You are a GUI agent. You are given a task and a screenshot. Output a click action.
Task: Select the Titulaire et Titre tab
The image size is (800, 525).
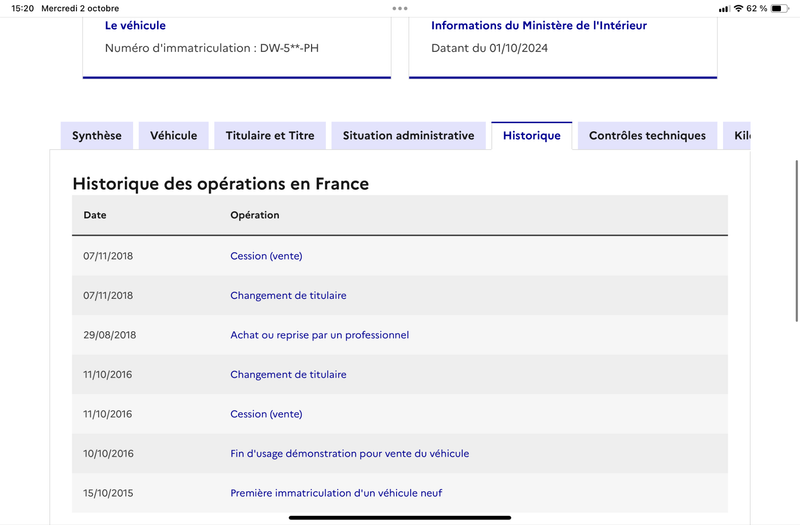pos(270,136)
